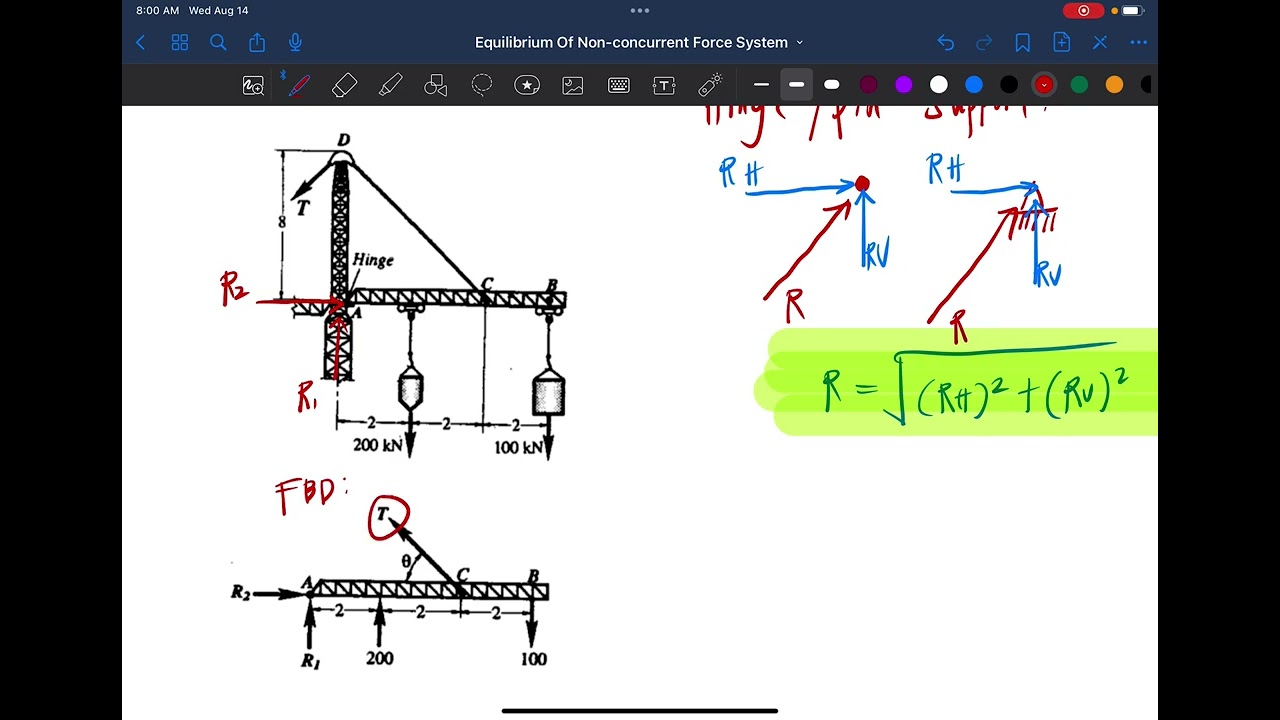The width and height of the screenshot is (1280, 720).
Task: Open the keyboard typing tool
Action: (619, 85)
